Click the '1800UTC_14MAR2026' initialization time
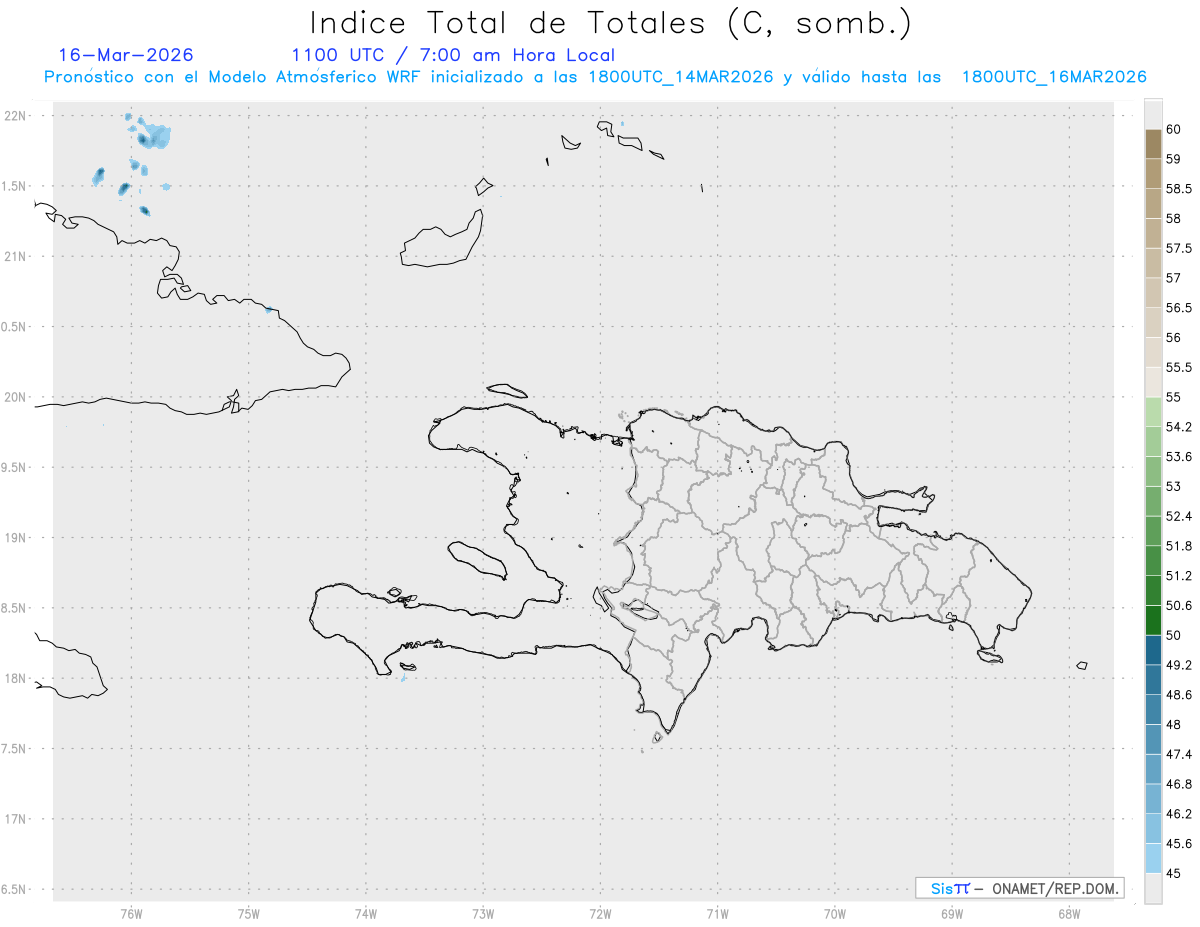Image resolution: width=1200 pixels, height=927 pixels. (x=681, y=77)
